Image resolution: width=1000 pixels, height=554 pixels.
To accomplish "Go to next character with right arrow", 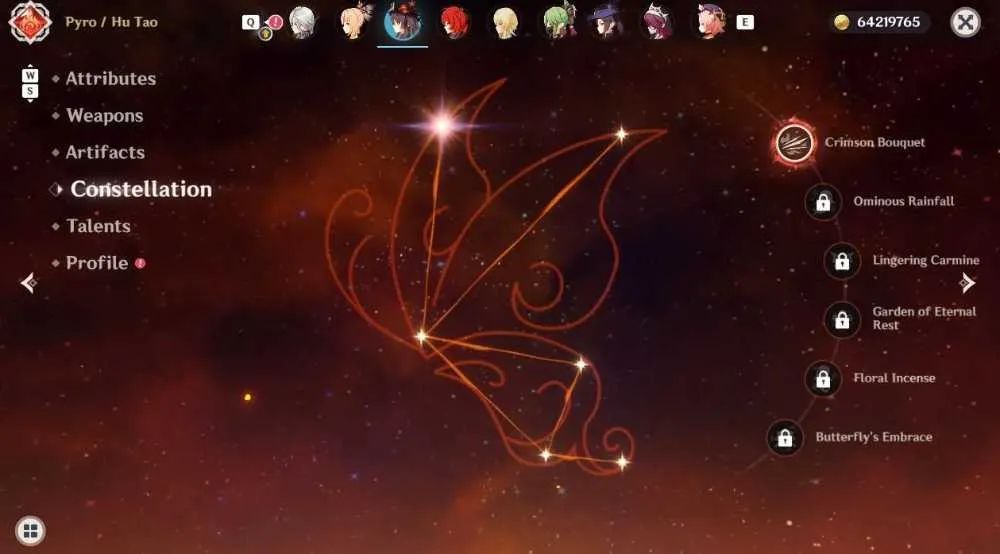I will point(967,282).
